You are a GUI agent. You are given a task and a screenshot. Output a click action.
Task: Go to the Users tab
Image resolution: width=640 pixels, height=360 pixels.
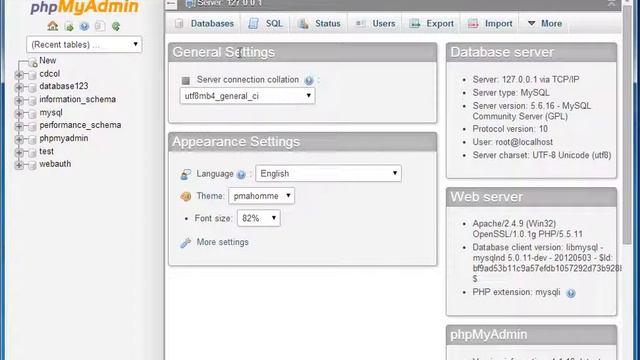[x=375, y=24]
